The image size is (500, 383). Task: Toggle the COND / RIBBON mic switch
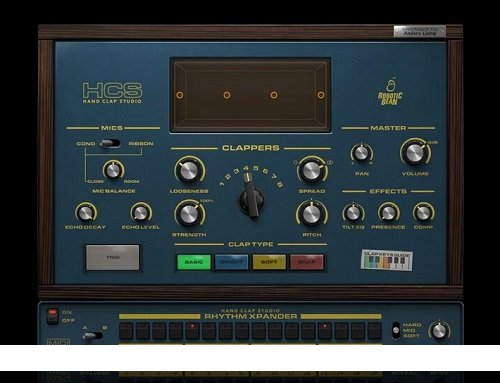[110, 143]
